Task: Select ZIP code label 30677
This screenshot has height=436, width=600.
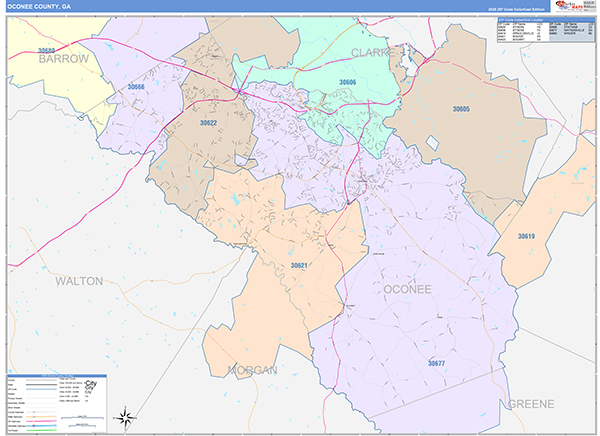Action: click(436, 363)
